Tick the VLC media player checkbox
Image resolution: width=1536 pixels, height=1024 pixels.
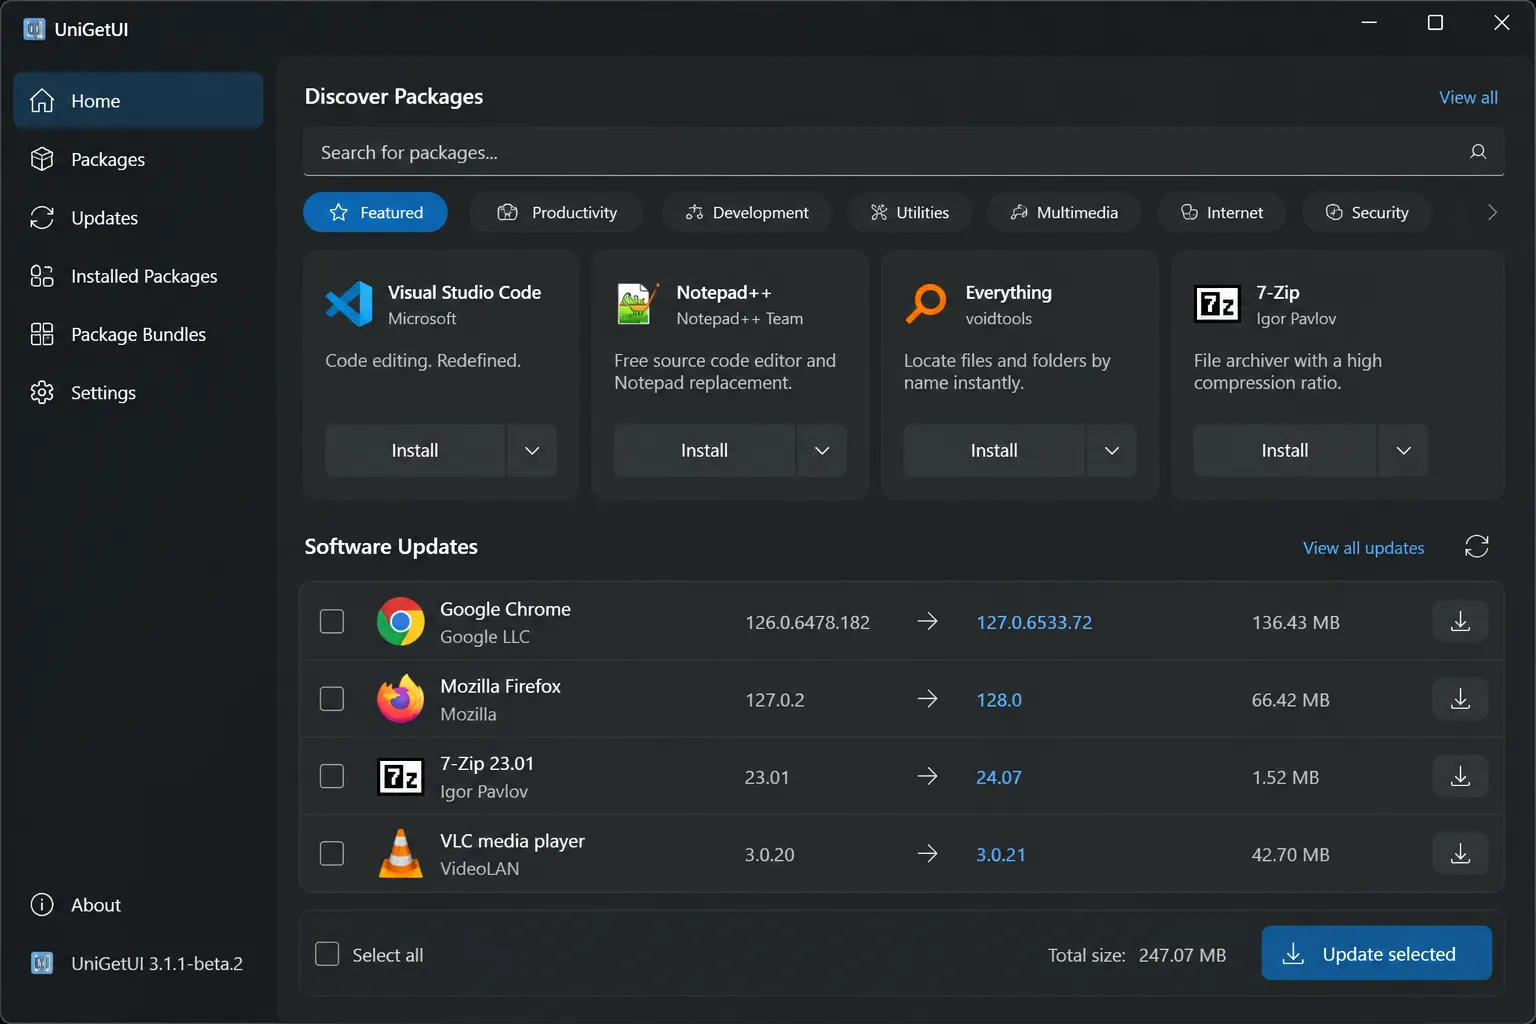point(332,854)
